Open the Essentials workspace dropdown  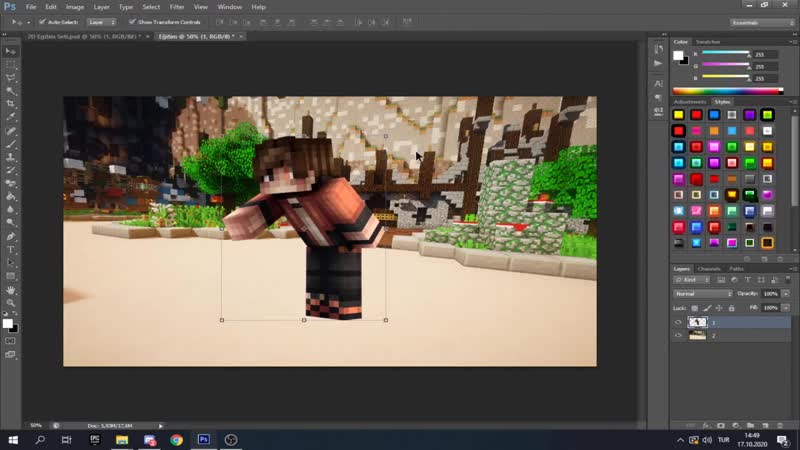pos(762,22)
